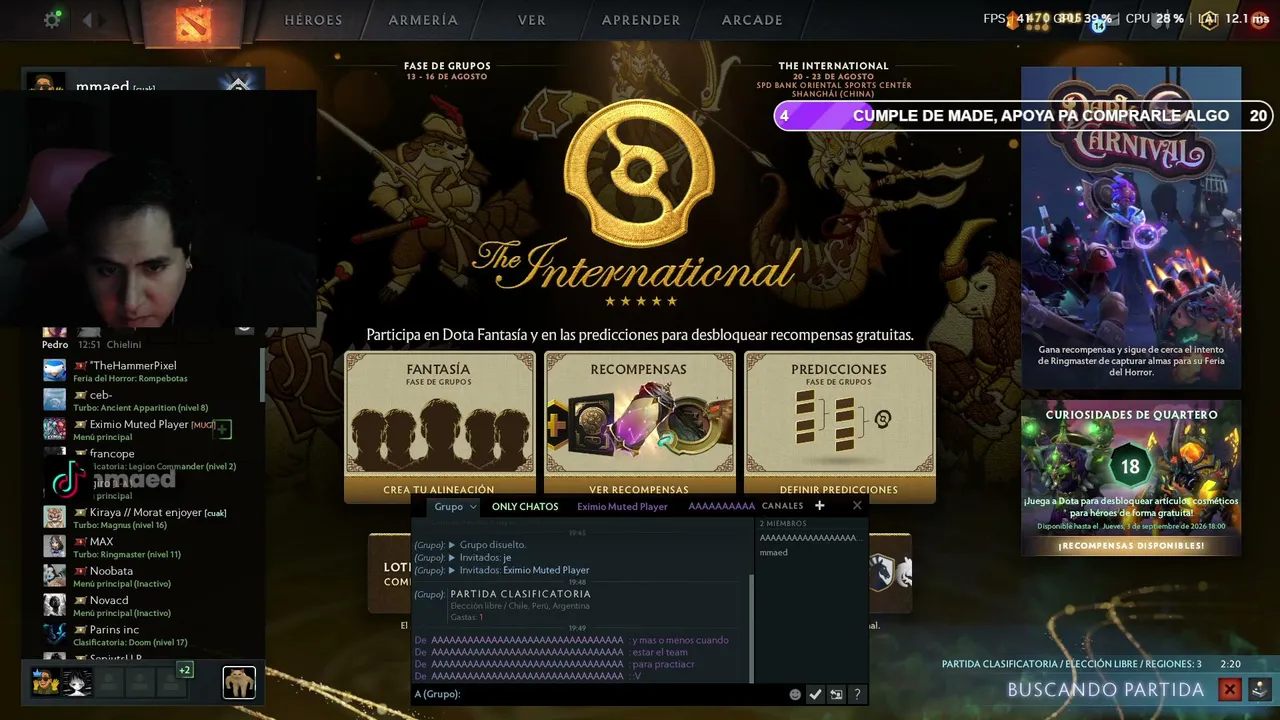Open the emoticon picker in chat

[x=795, y=694]
